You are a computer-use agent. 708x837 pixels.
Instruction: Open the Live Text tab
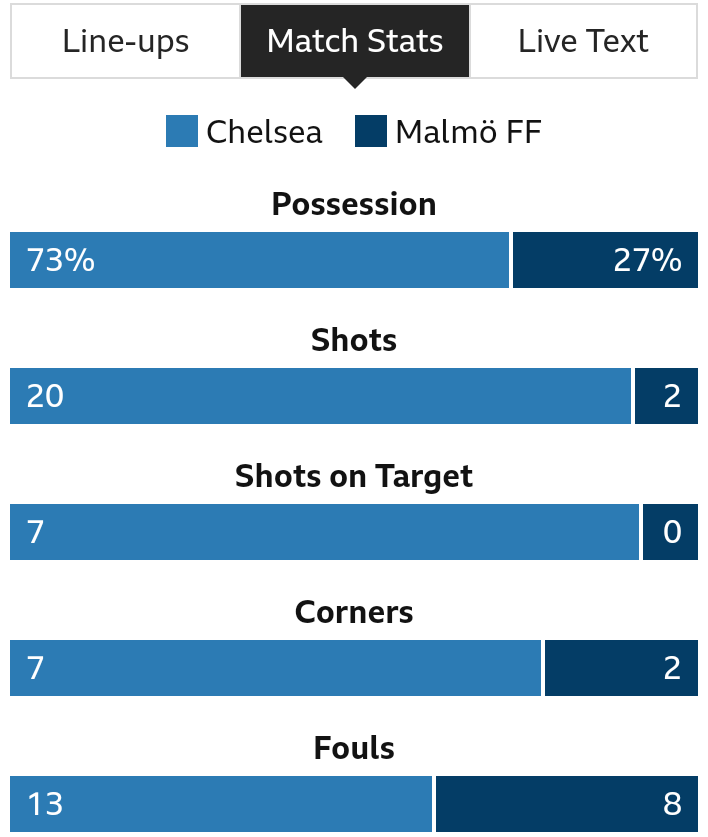pos(583,41)
